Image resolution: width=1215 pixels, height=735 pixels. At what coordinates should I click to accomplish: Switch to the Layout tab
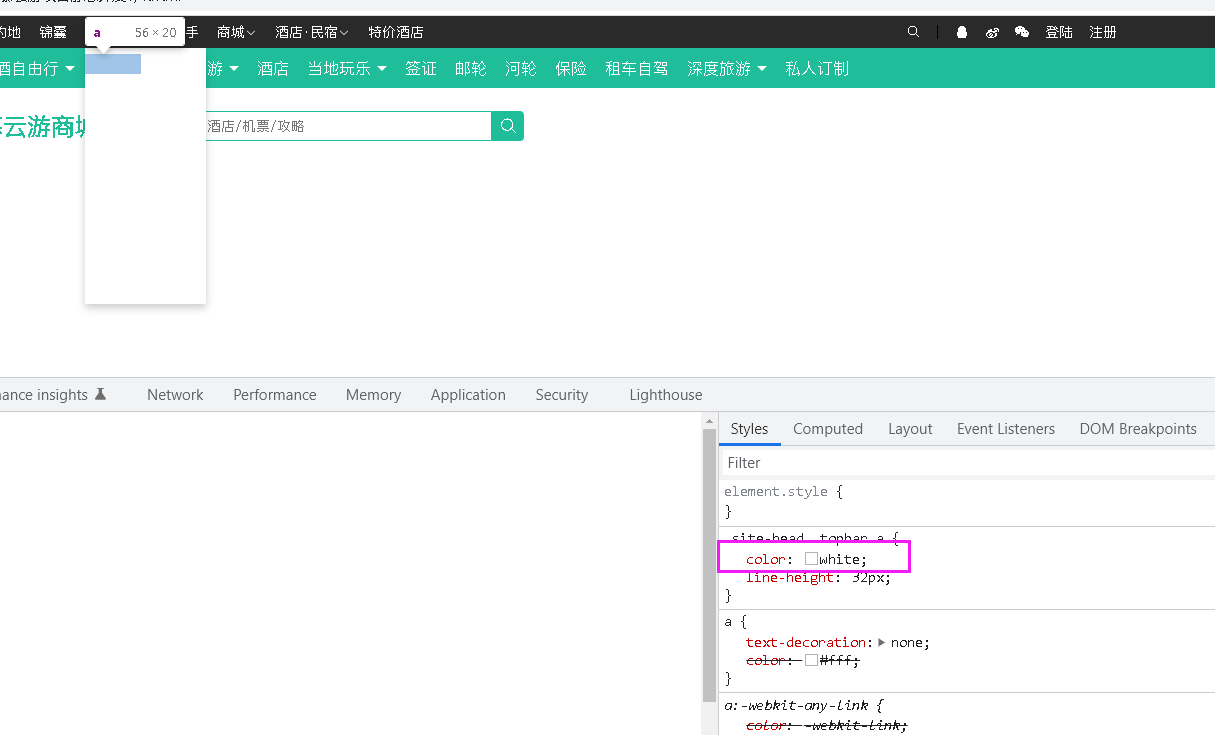tap(910, 428)
